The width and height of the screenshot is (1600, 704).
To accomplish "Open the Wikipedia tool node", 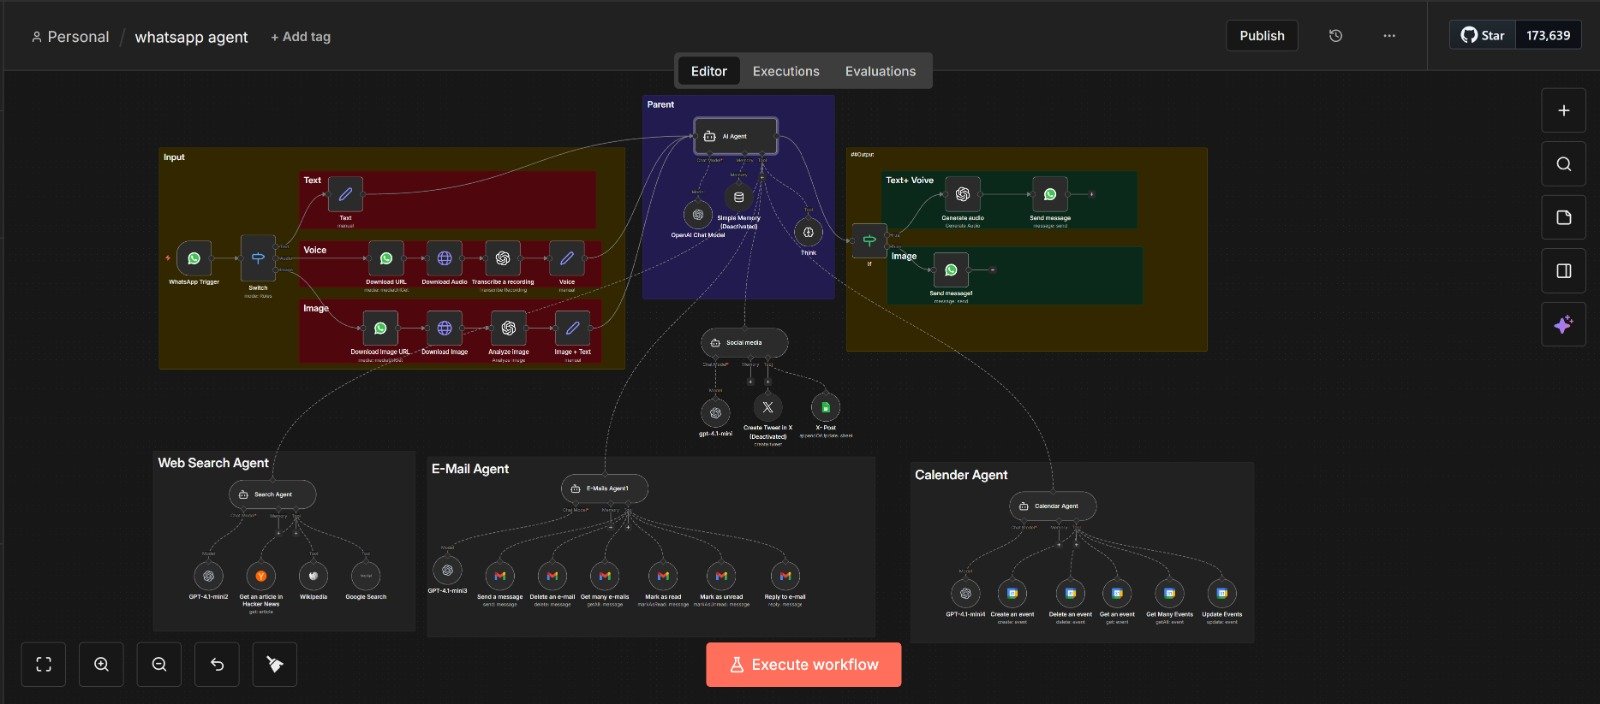I will [313, 576].
